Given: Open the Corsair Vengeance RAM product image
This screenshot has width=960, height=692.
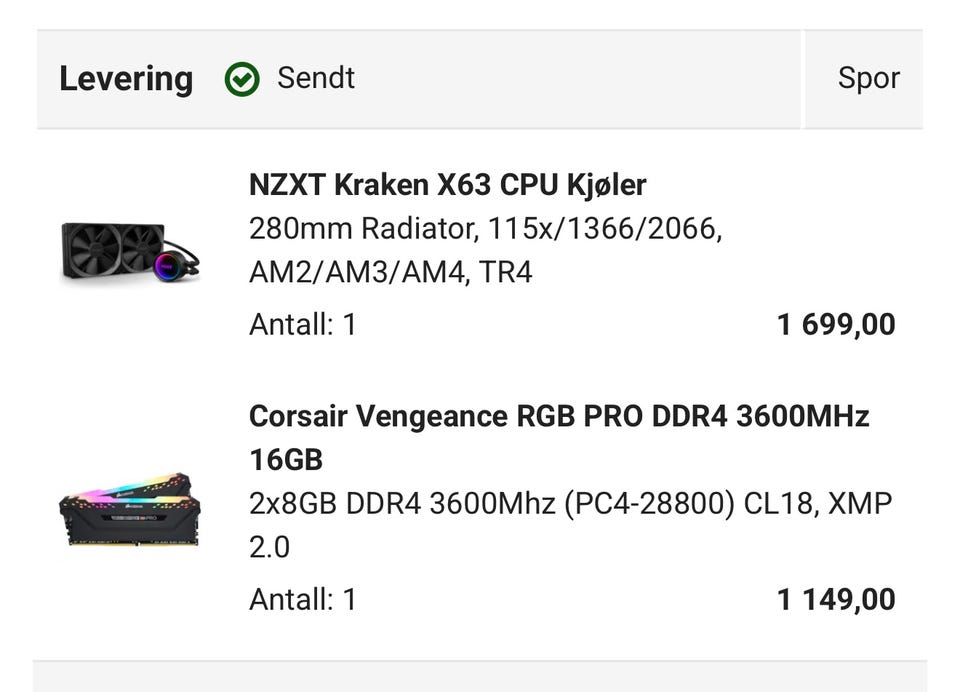Looking at the screenshot, I should point(130,510).
